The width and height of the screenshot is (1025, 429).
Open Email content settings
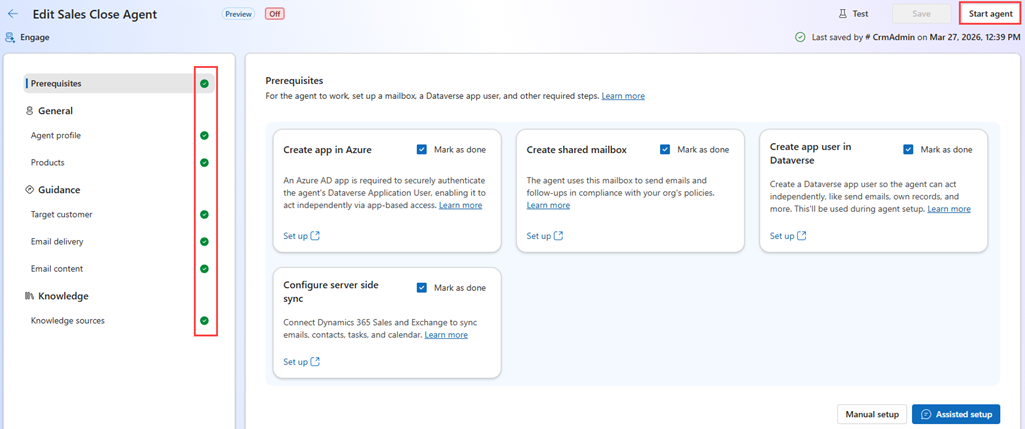[57, 268]
